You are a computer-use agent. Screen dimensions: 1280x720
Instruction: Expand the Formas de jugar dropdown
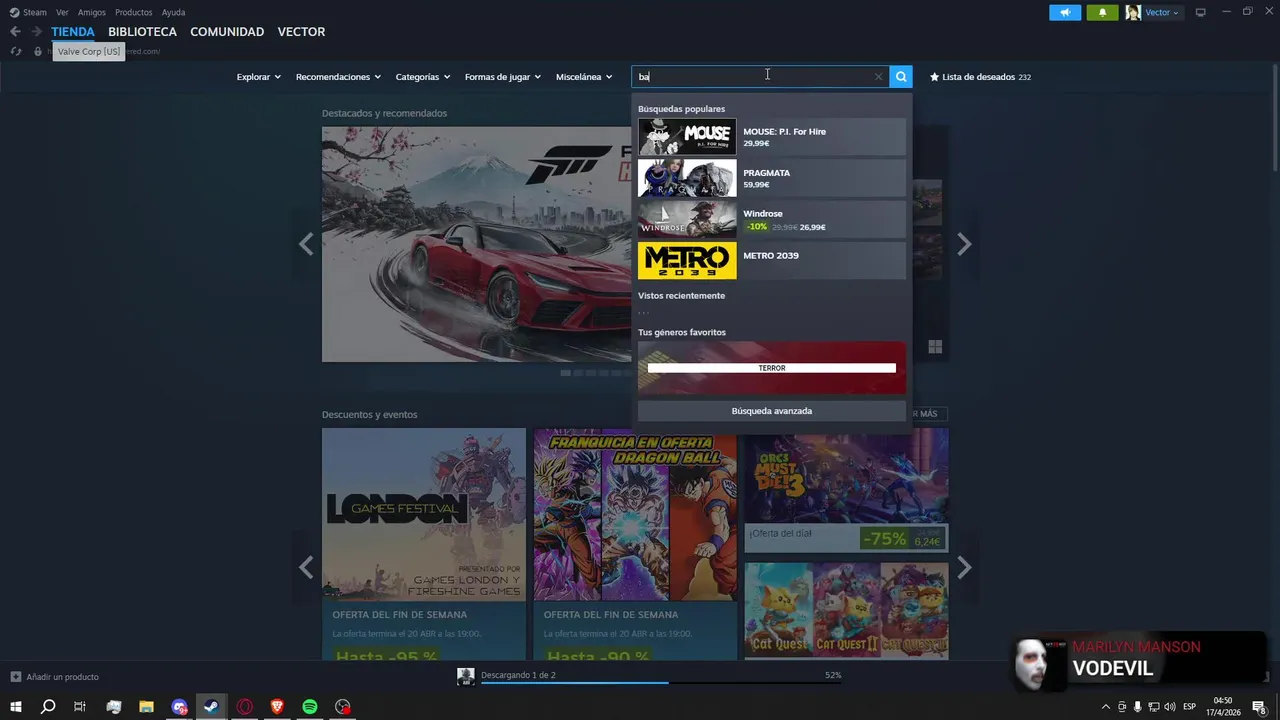(x=502, y=77)
